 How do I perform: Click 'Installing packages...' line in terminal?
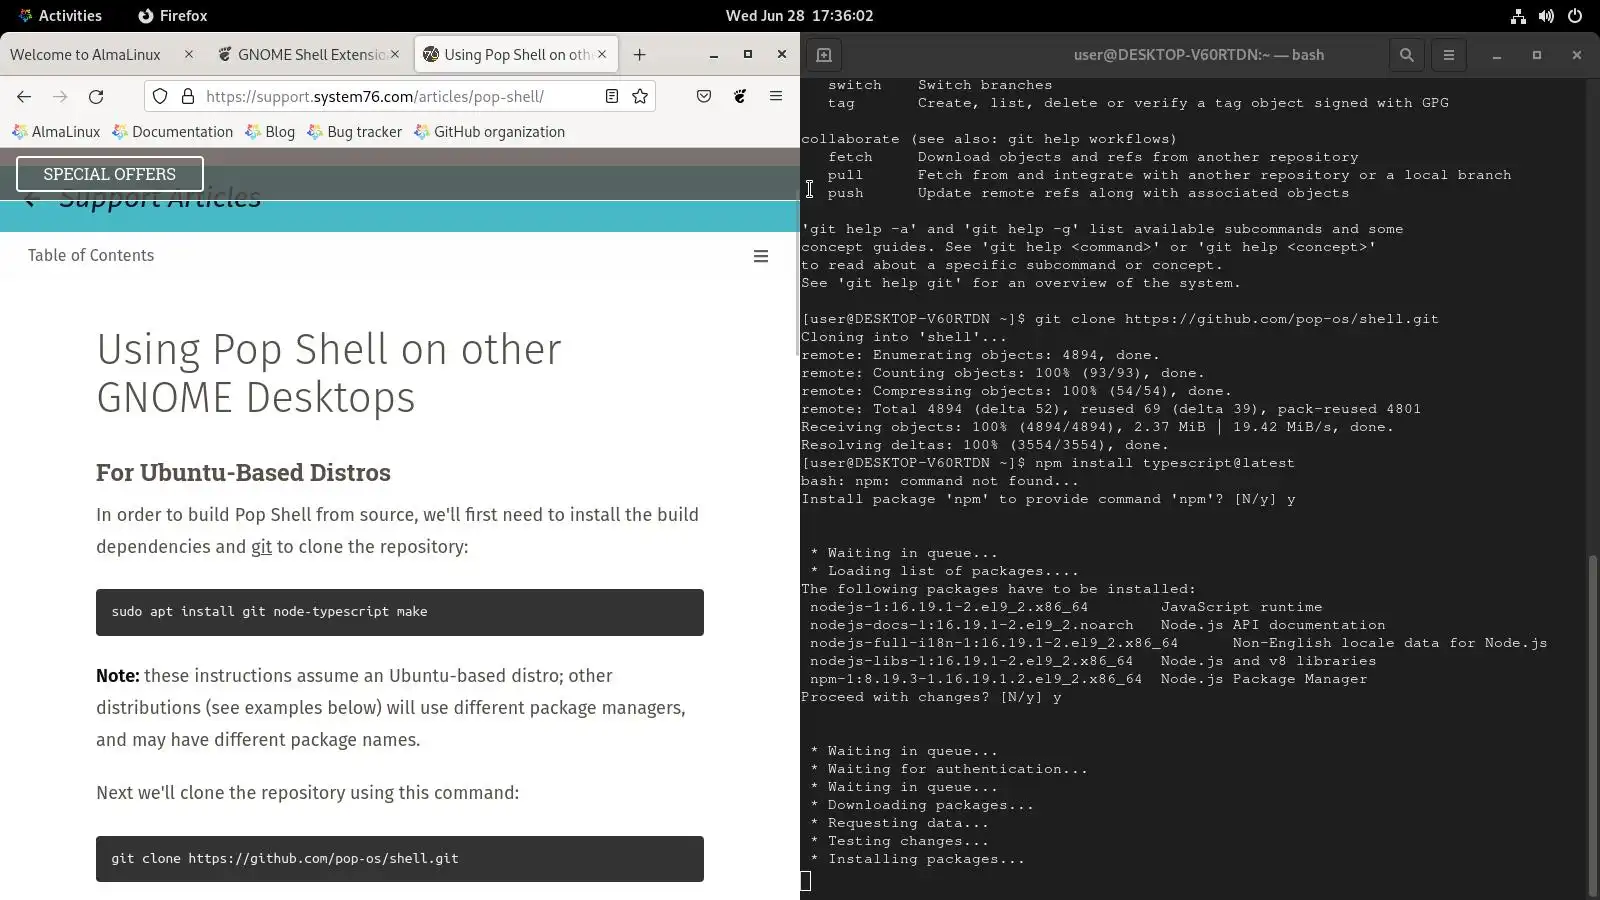point(917,859)
